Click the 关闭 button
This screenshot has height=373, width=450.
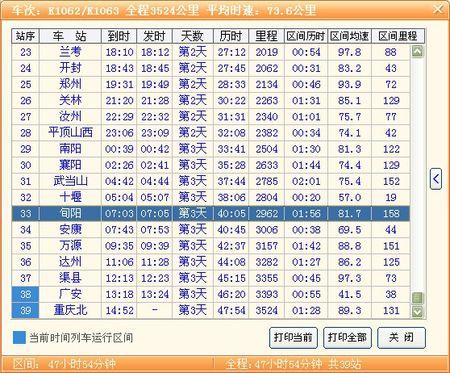401,338
